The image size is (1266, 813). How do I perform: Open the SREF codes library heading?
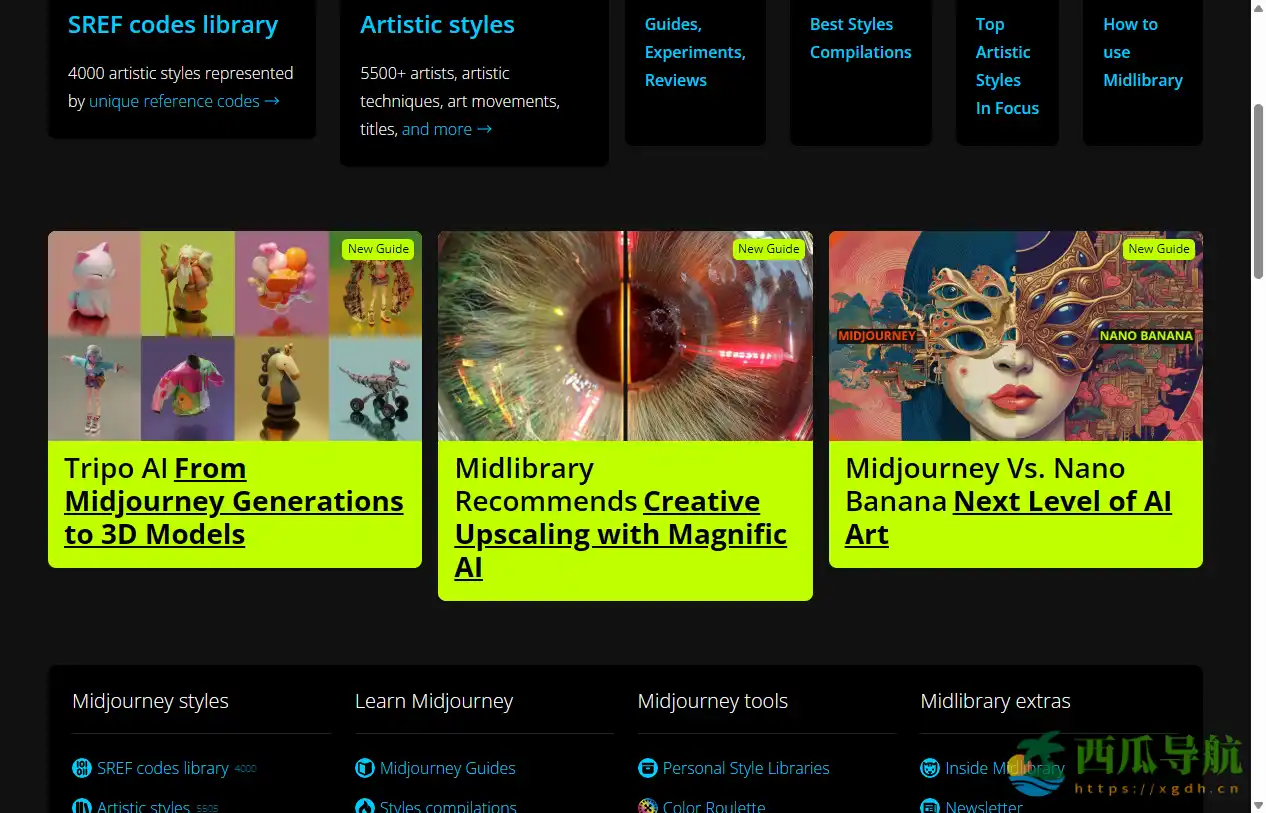point(173,25)
